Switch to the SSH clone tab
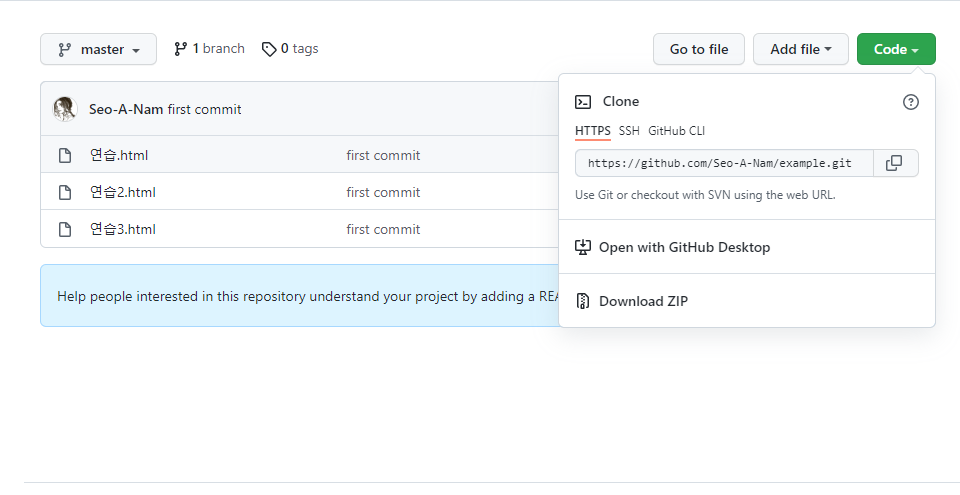 click(629, 131)
